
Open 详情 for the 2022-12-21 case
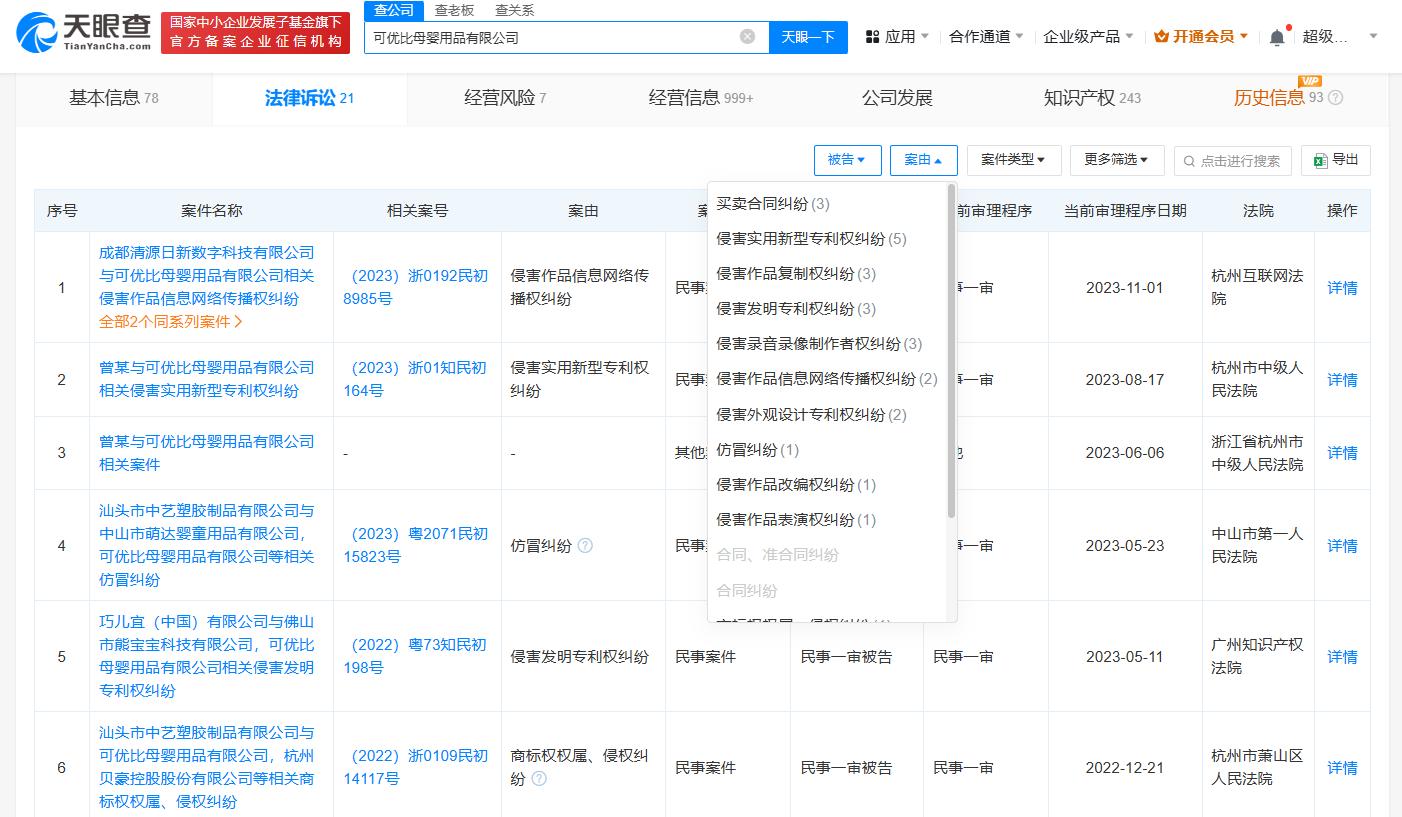tap(1342, 768)
